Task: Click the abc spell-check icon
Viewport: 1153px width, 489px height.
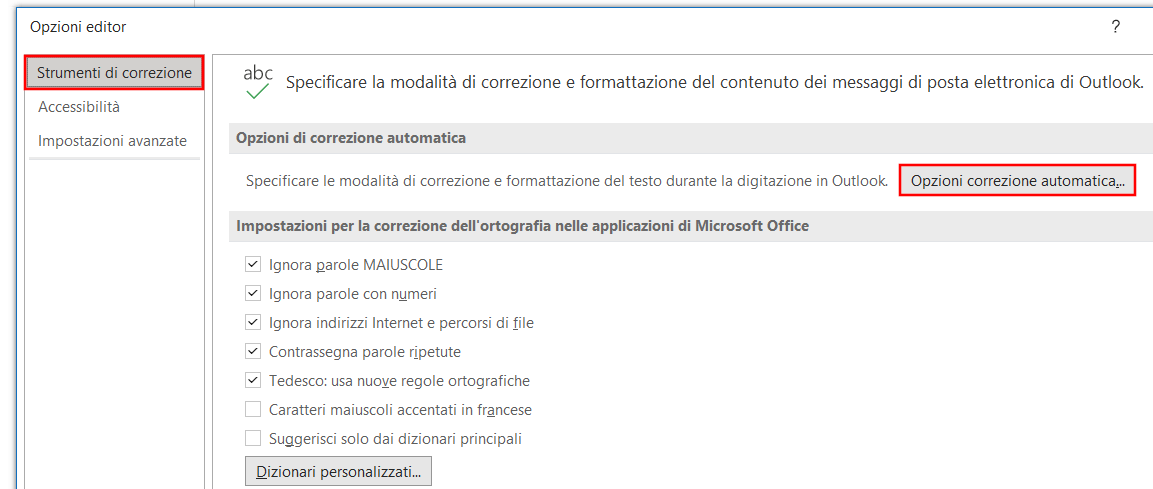Action: click(258, 81)
